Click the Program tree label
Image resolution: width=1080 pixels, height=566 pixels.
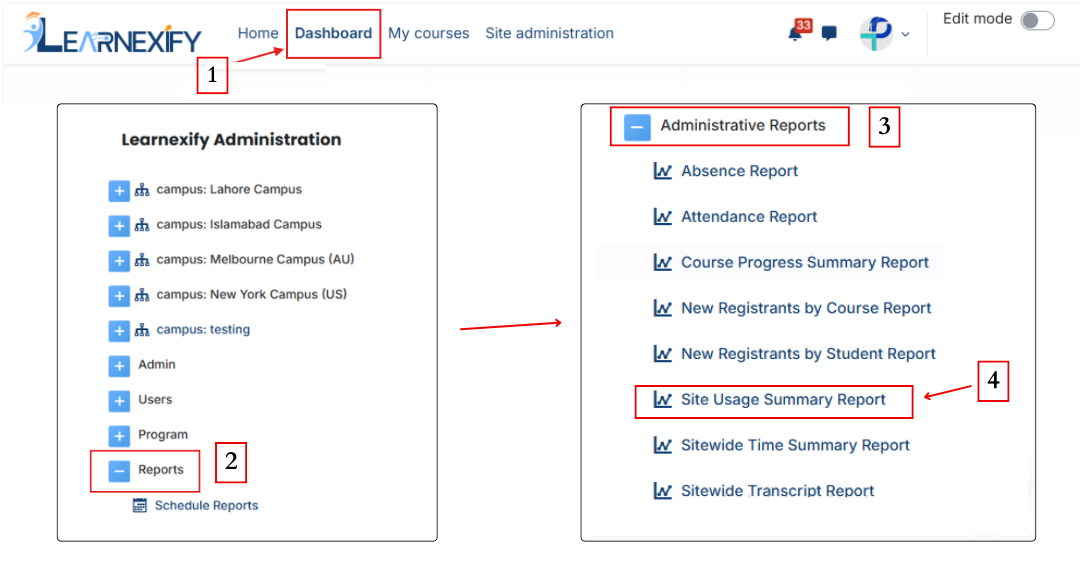163,434
